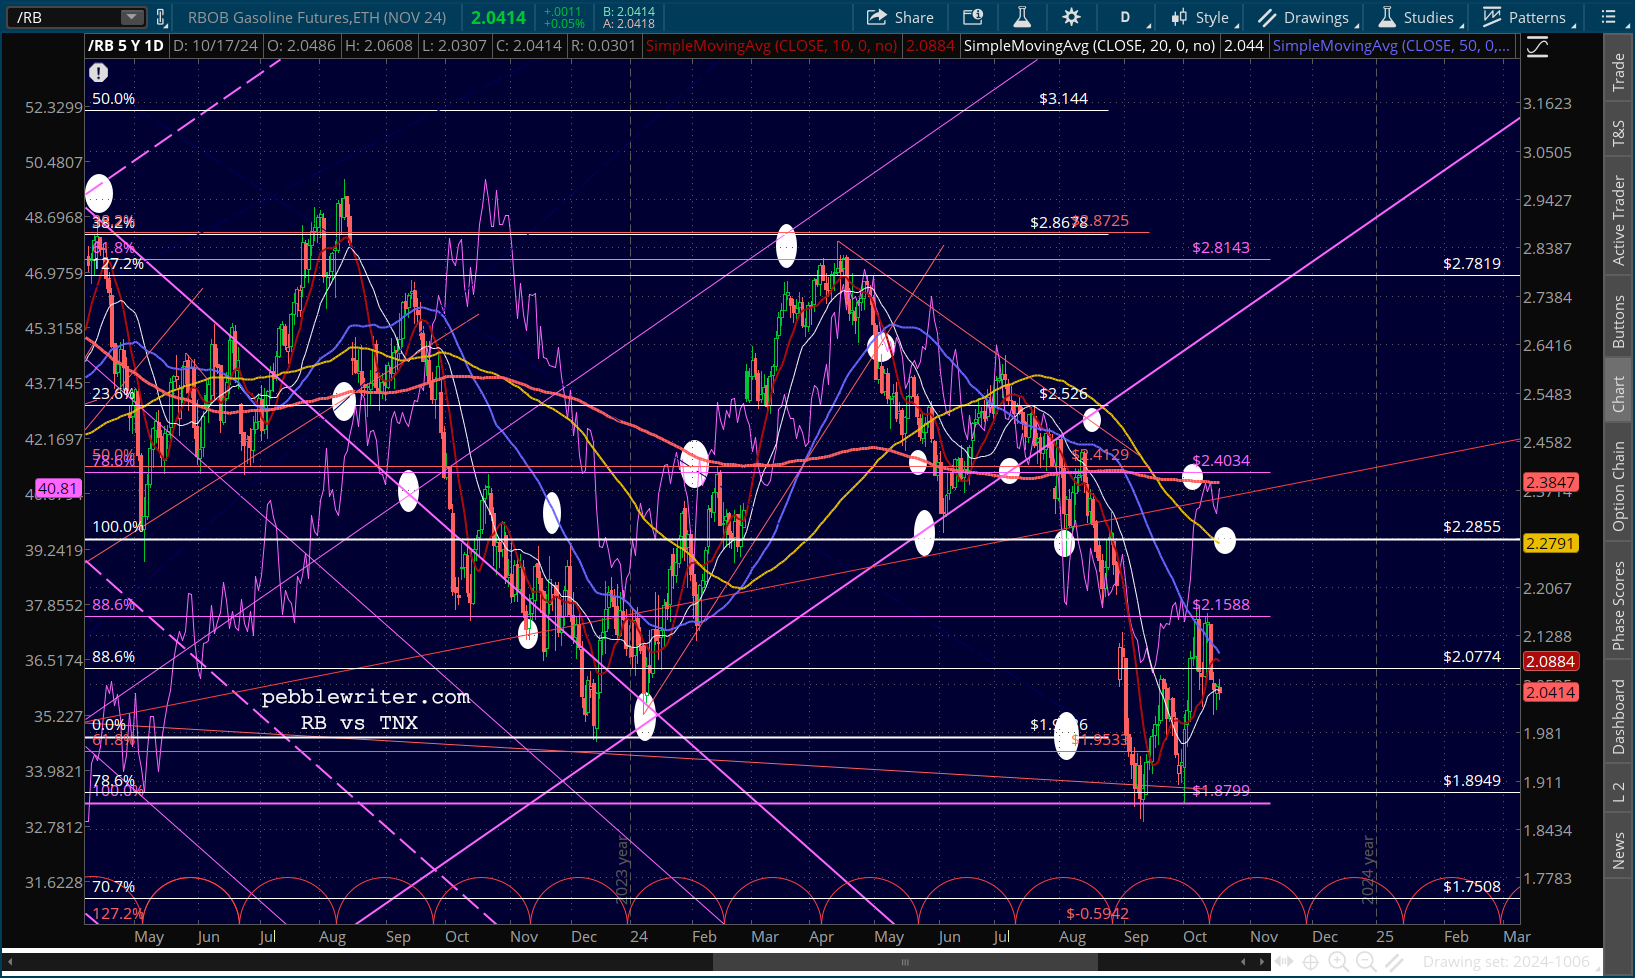Open the list options menu icon
Image resolution: width=1635 pixels, height=978 pixels.
[x=1608, y=17]
